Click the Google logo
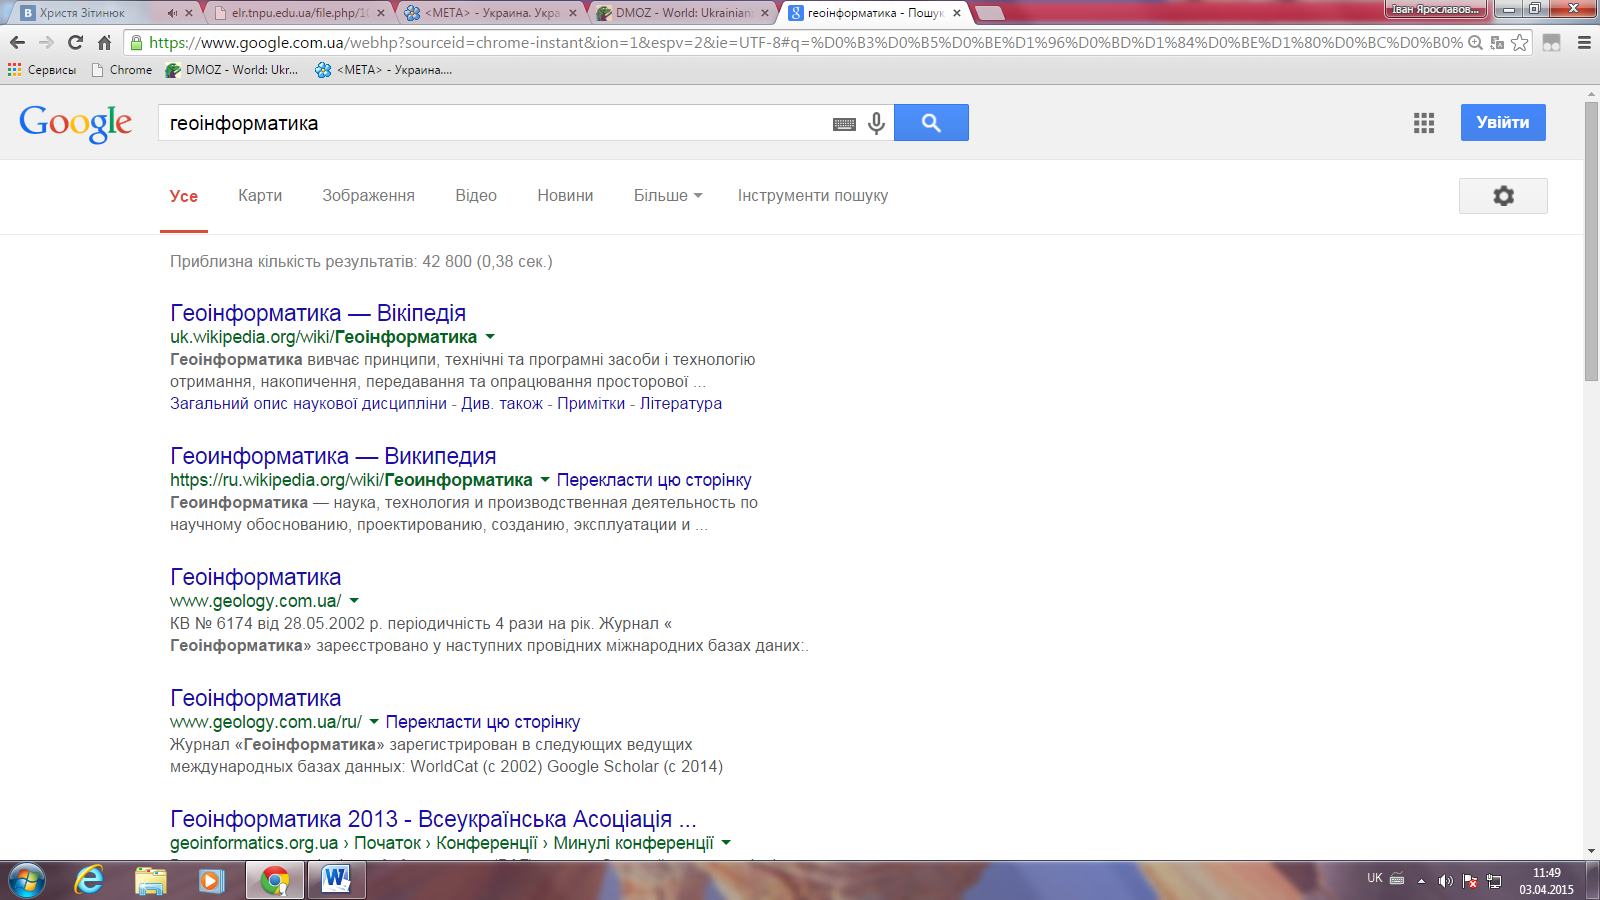Viewport: 1600px width, 900px height. (x=76, y=123)
